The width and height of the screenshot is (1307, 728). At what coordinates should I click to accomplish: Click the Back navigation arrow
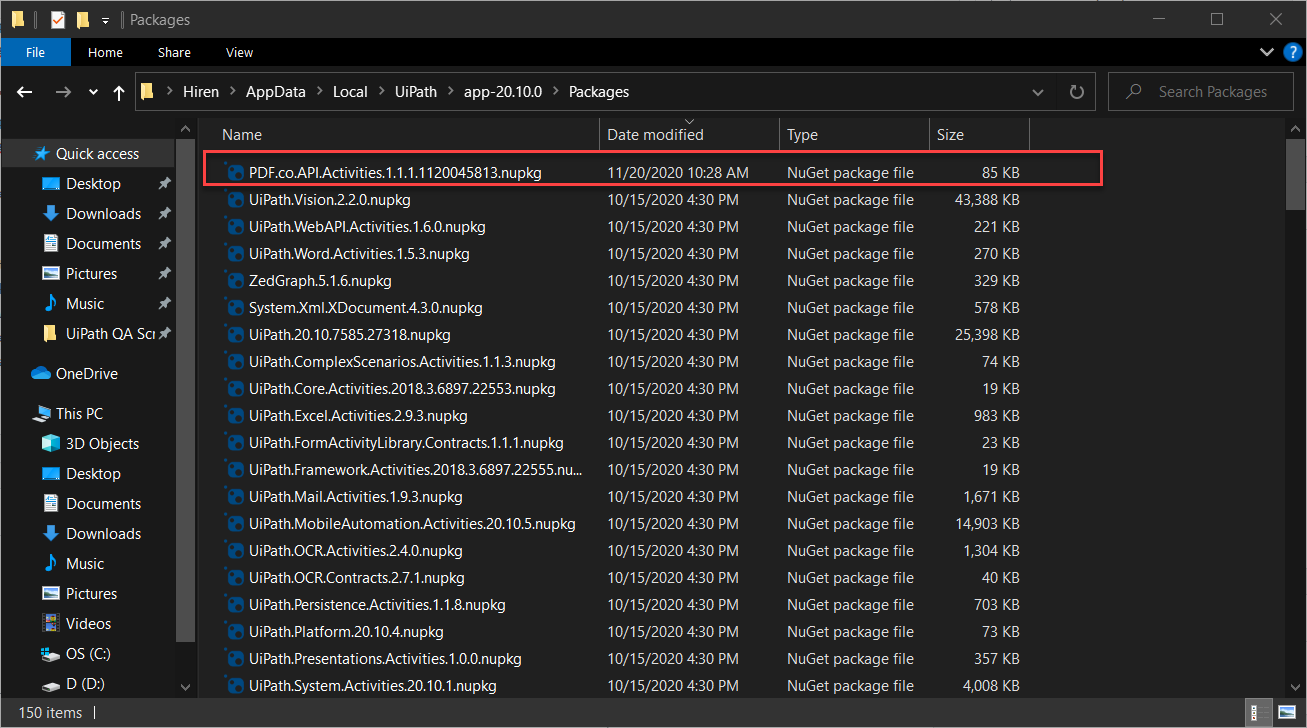click(26, 92)
